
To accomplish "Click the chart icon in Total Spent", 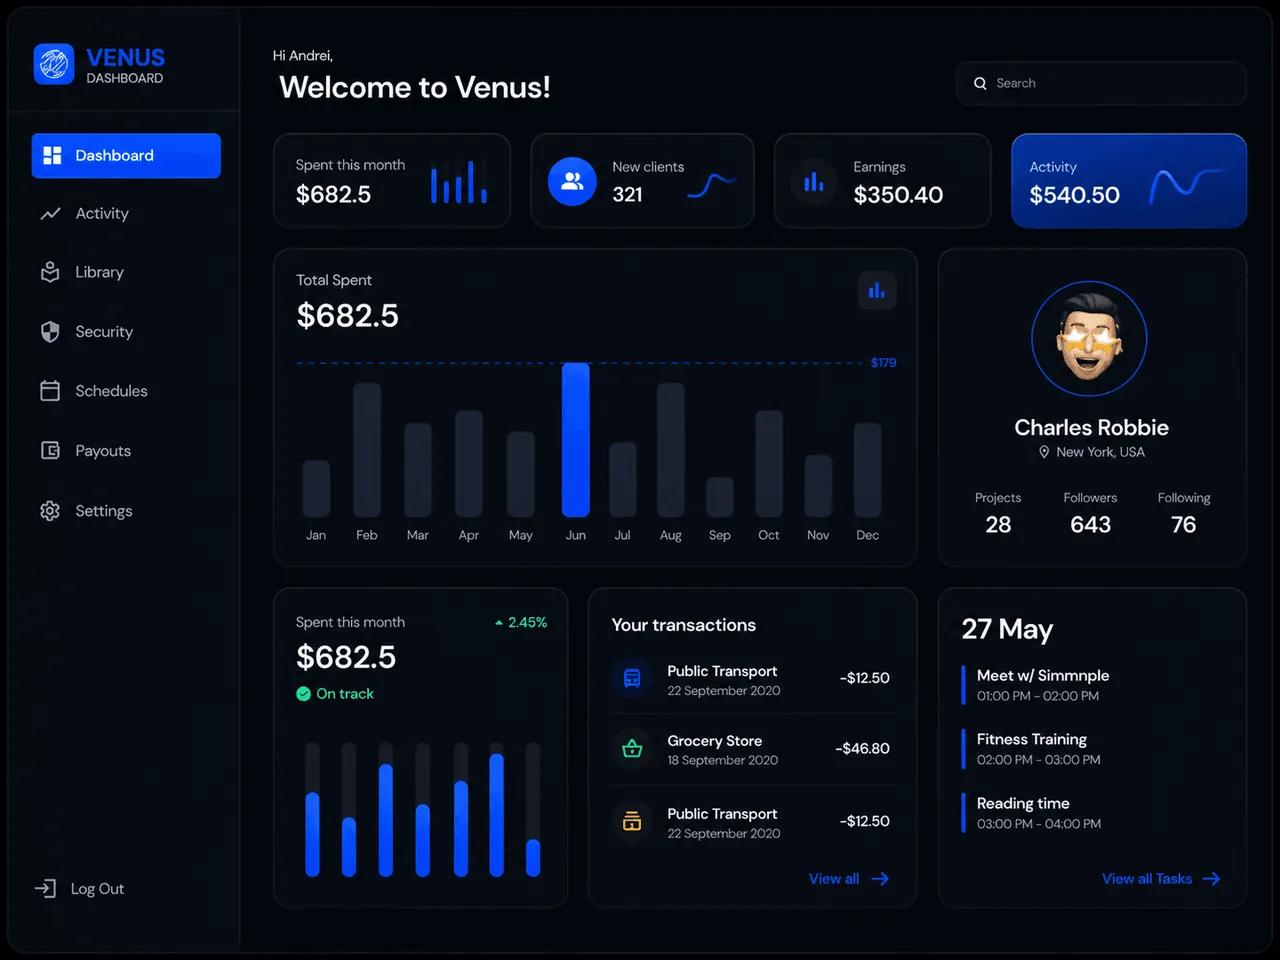I will pos(877,291).
